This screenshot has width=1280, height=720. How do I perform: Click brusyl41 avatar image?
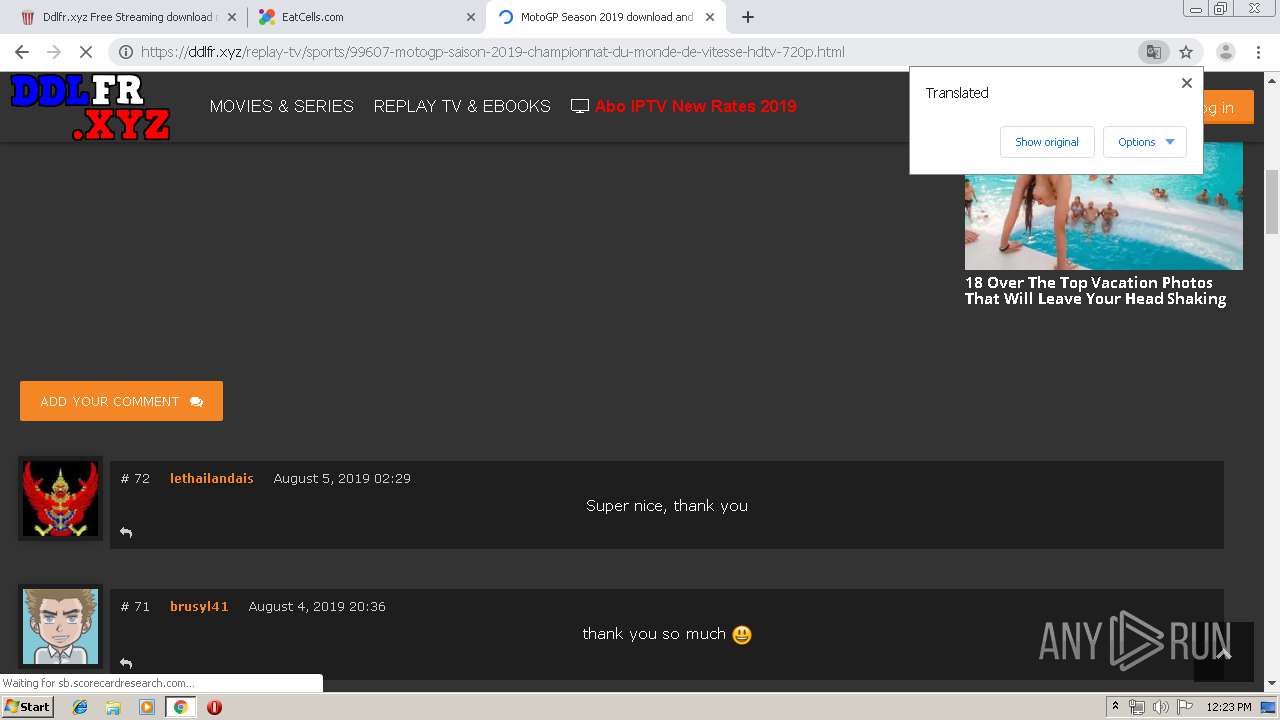(60, 627)
